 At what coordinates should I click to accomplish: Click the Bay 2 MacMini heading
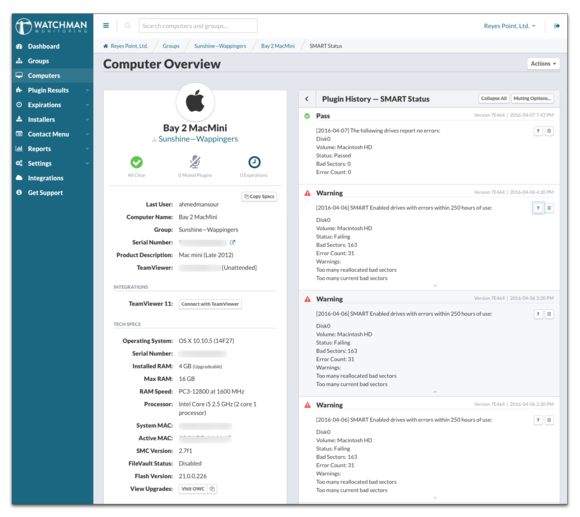195,128
